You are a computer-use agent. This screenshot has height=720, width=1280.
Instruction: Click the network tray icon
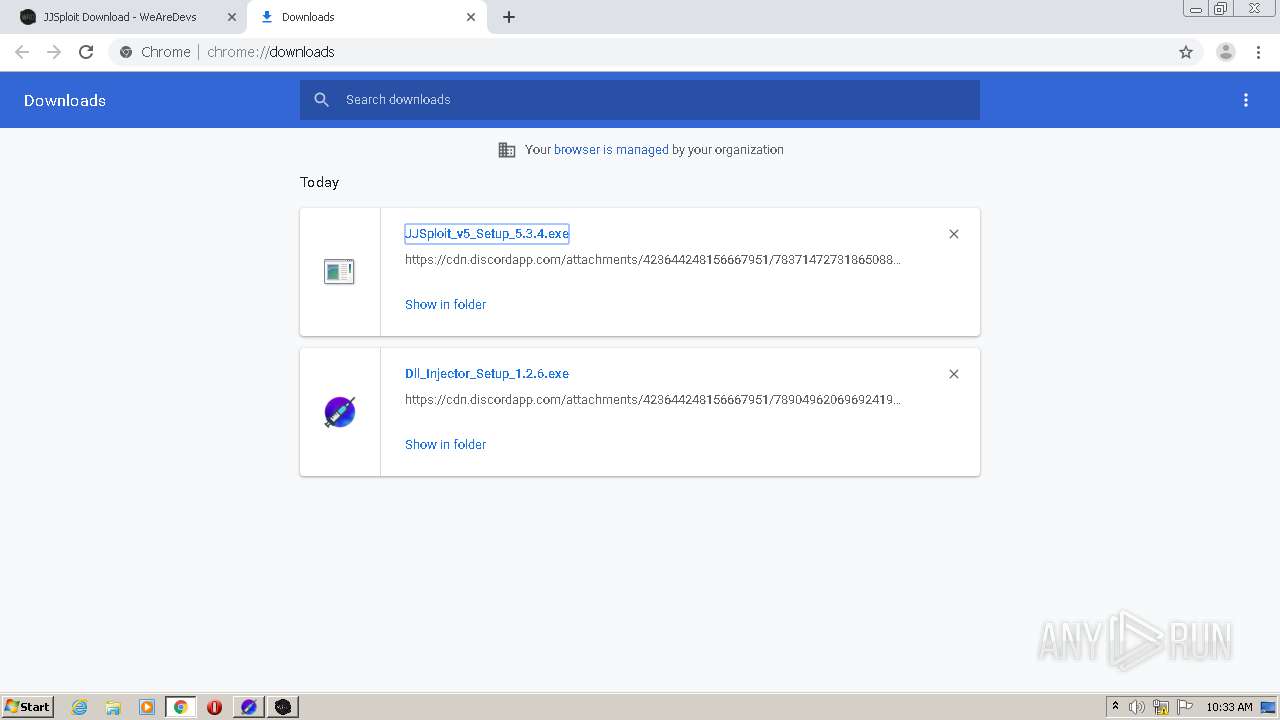click(x=1161, y=707)
